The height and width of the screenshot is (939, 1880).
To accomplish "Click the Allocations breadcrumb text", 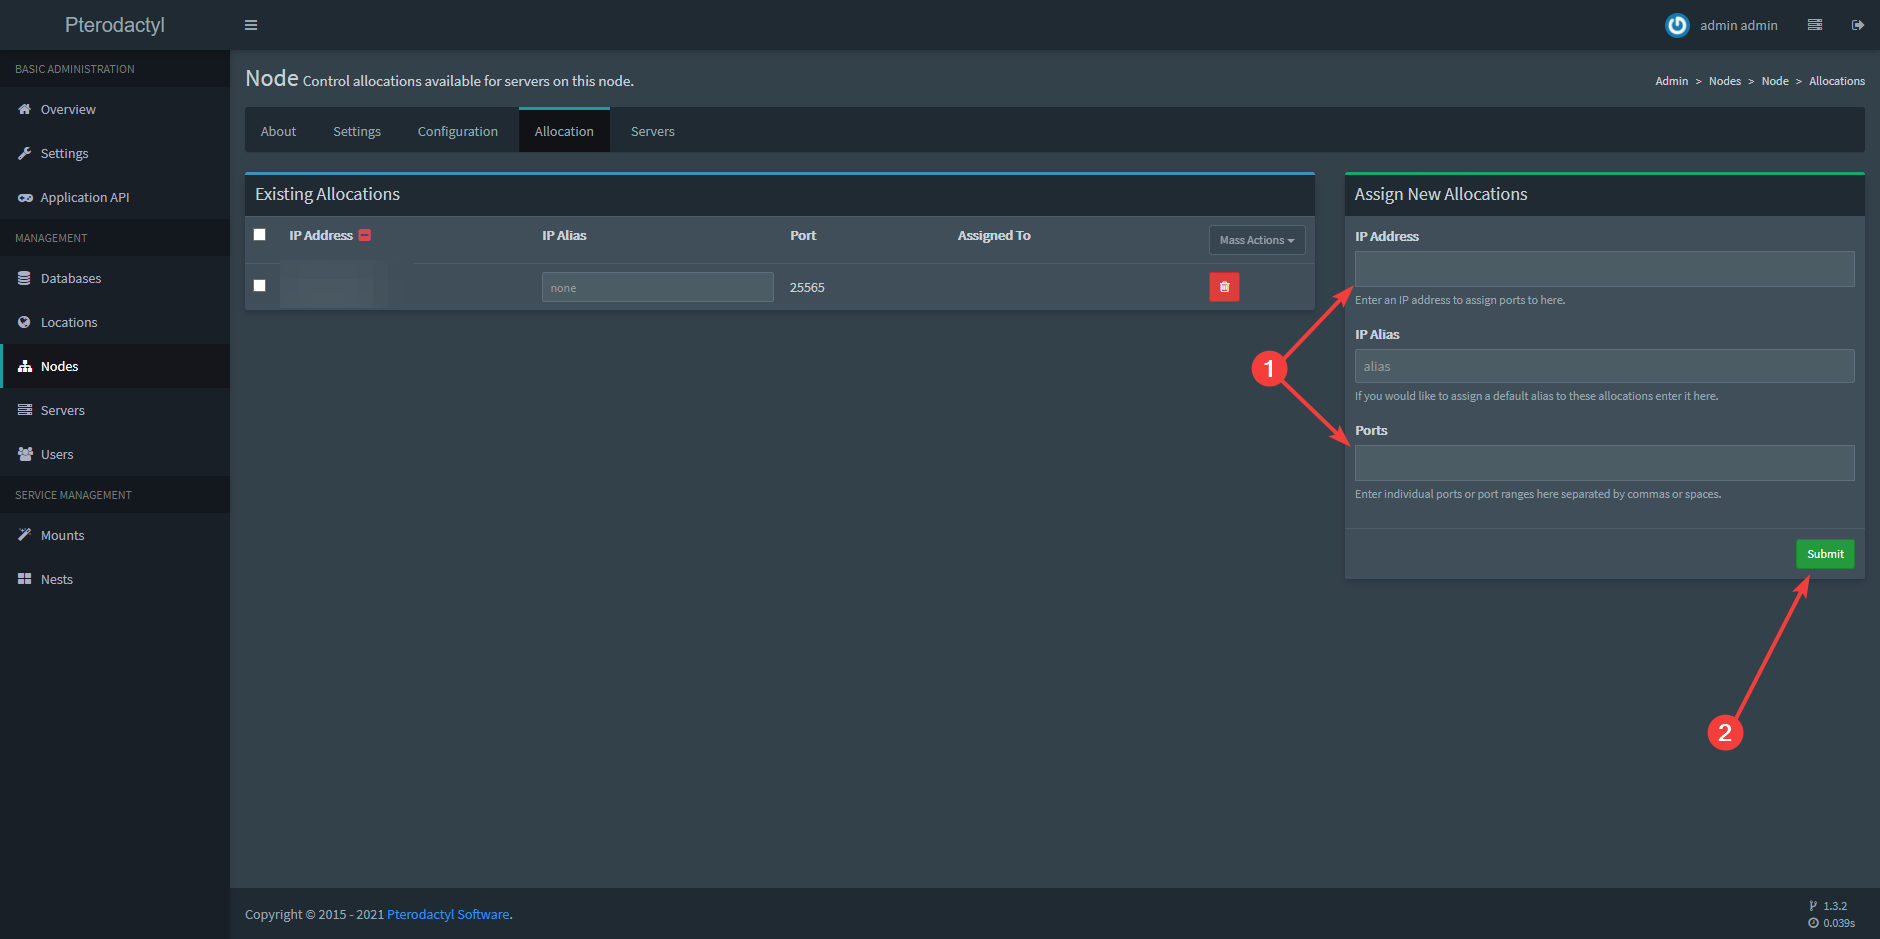I will (1837, 81).
